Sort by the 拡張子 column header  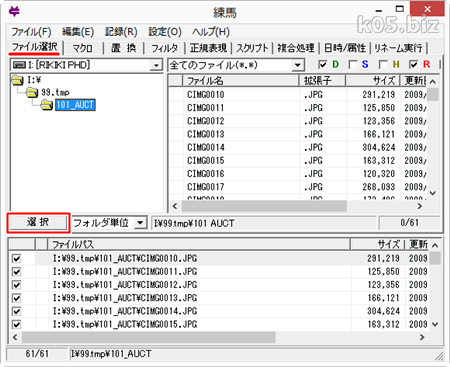tap(322, 81)
